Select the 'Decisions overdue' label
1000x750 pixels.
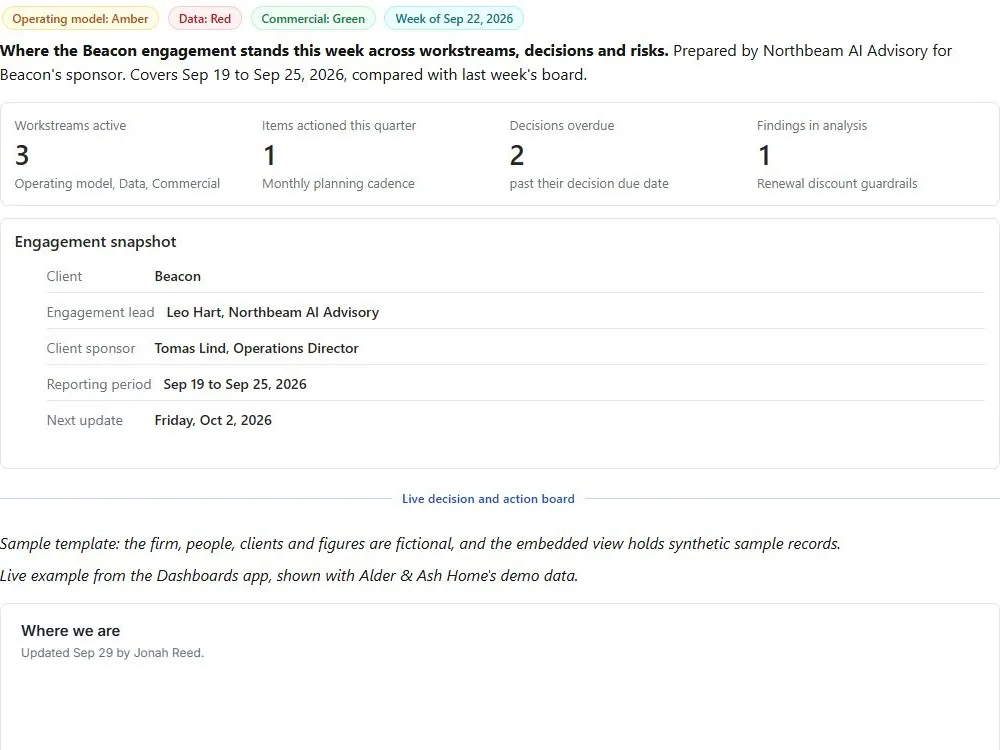pos(562,126)
